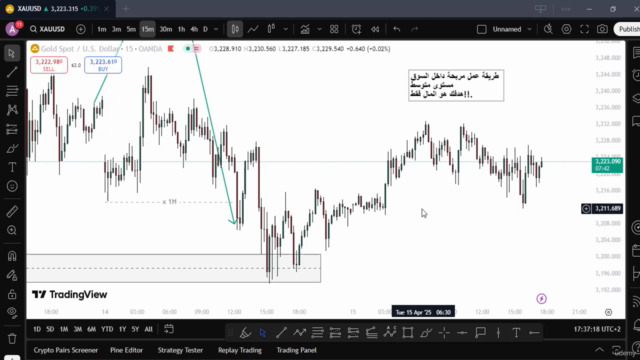Expand the chart type dropdown arrow
This screenshot has width=640, height=360.
click(286, 29)
